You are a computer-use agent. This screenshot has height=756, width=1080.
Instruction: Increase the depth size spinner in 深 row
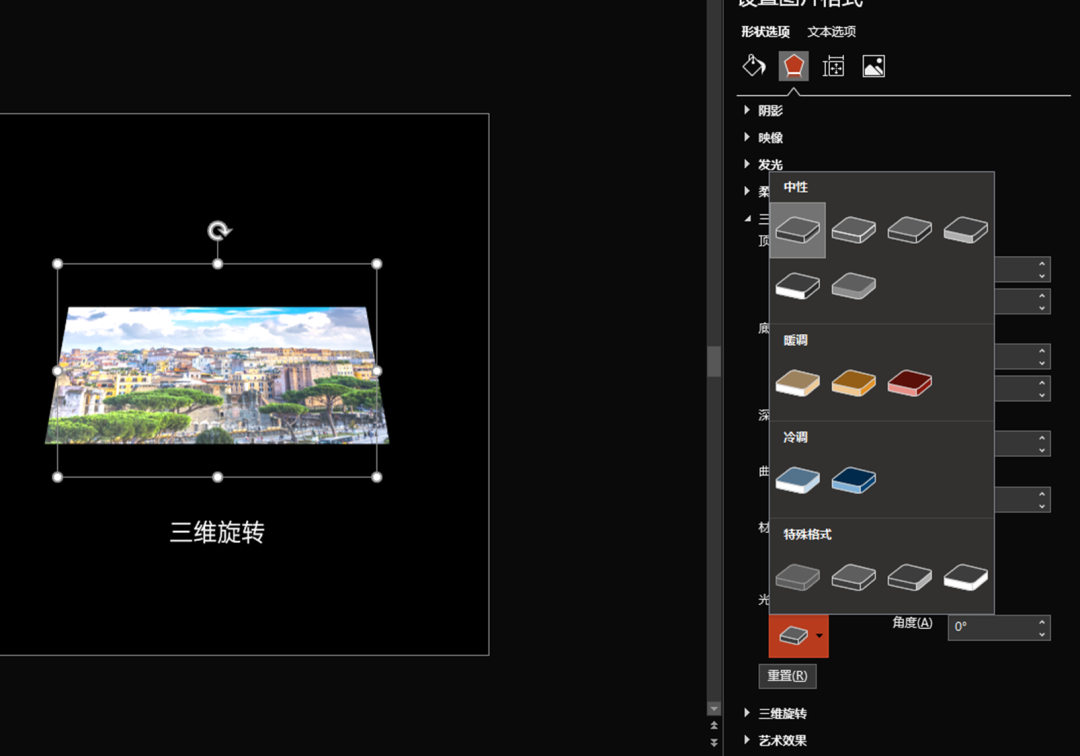[1042, 438]
